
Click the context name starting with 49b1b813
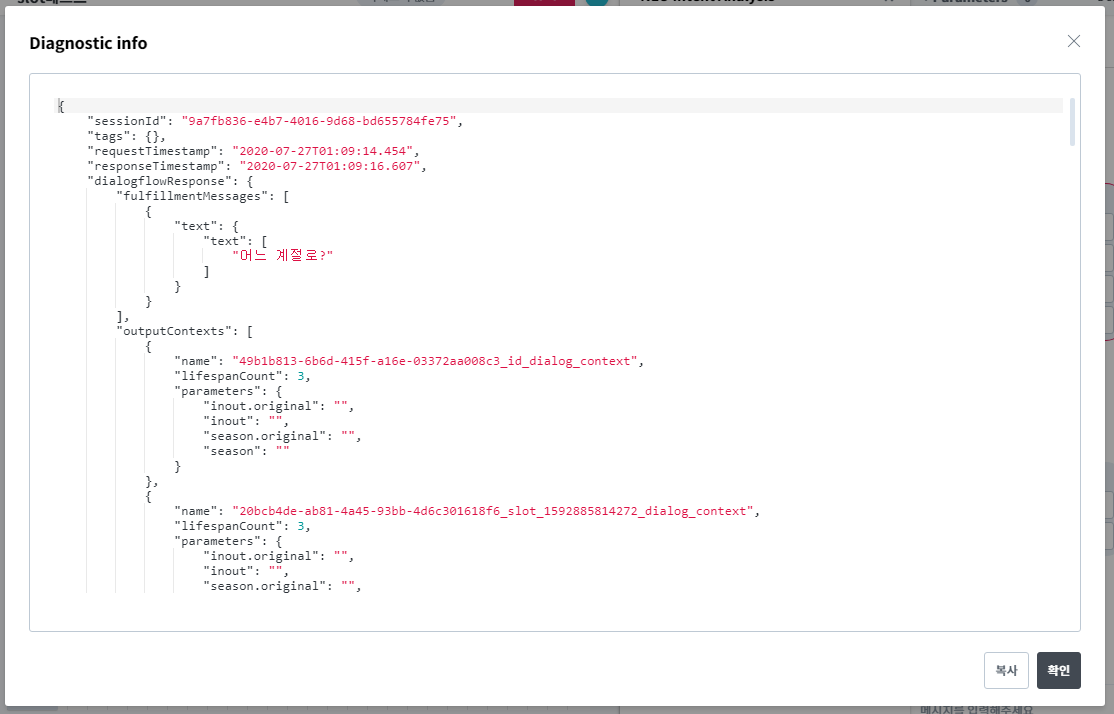(x=435, y=361)
